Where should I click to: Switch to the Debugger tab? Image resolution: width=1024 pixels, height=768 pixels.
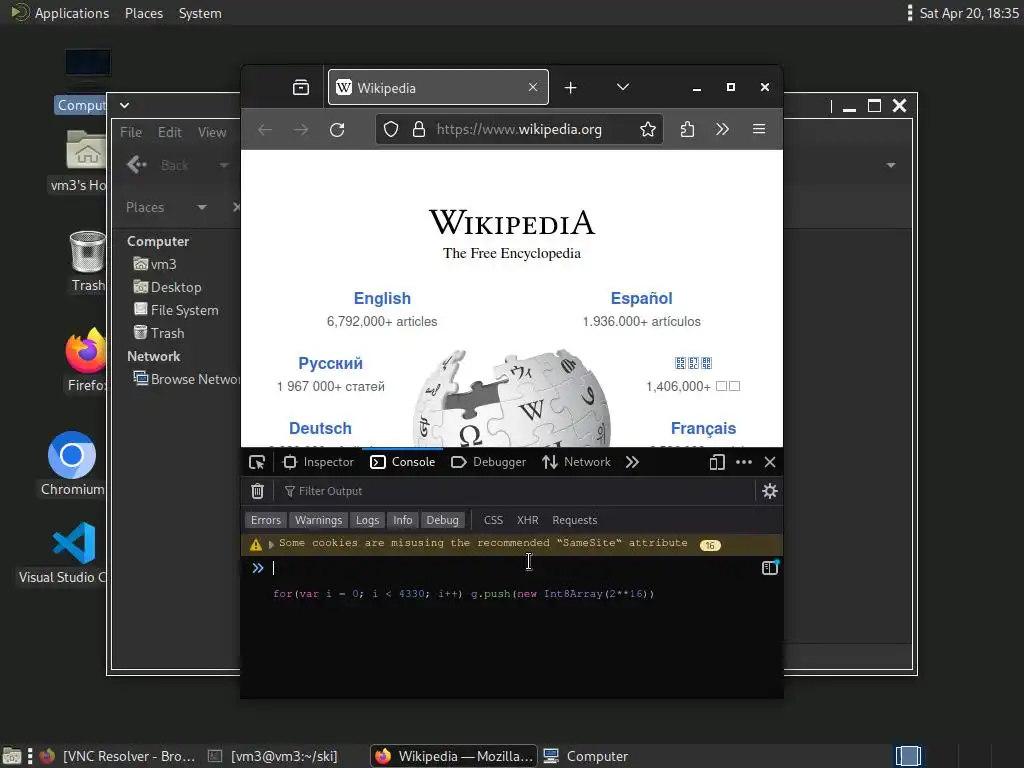click(x=489, y=462)
